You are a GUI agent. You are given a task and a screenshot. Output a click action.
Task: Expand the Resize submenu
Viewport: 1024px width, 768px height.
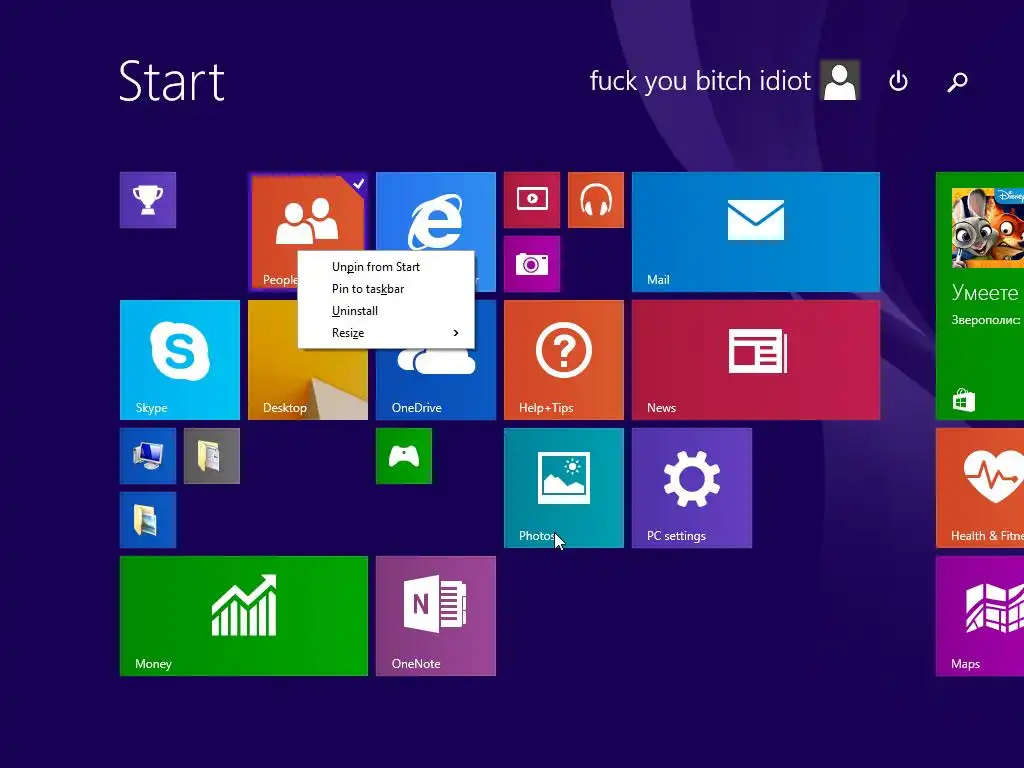coord(386,333)
